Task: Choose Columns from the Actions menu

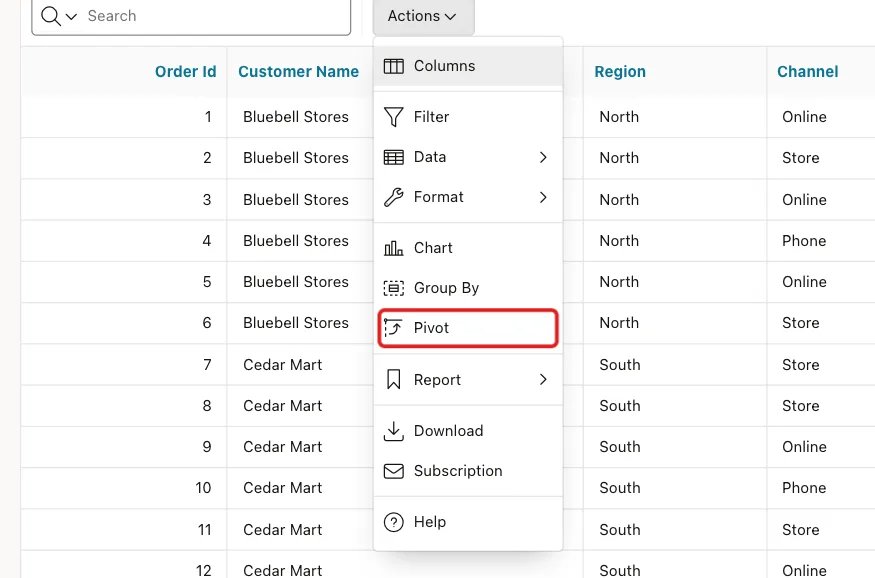Action: (468, 66)
